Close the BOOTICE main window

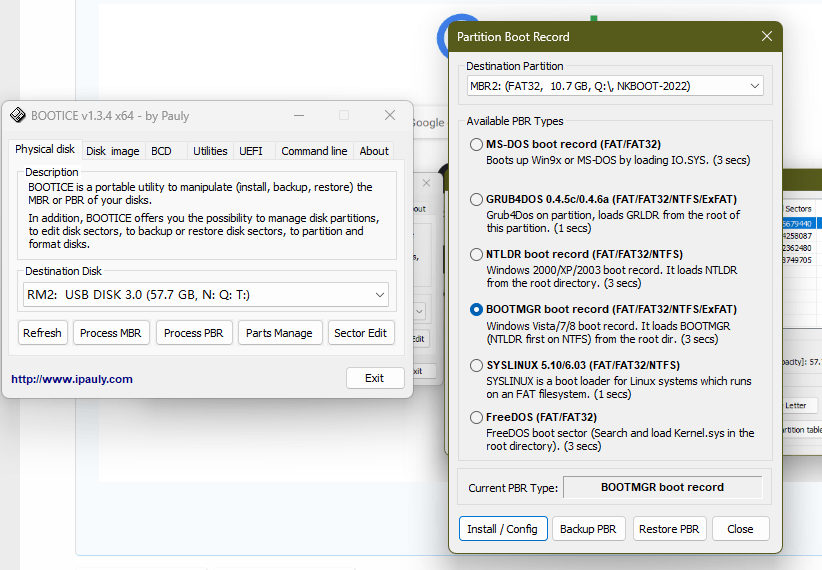390,116
